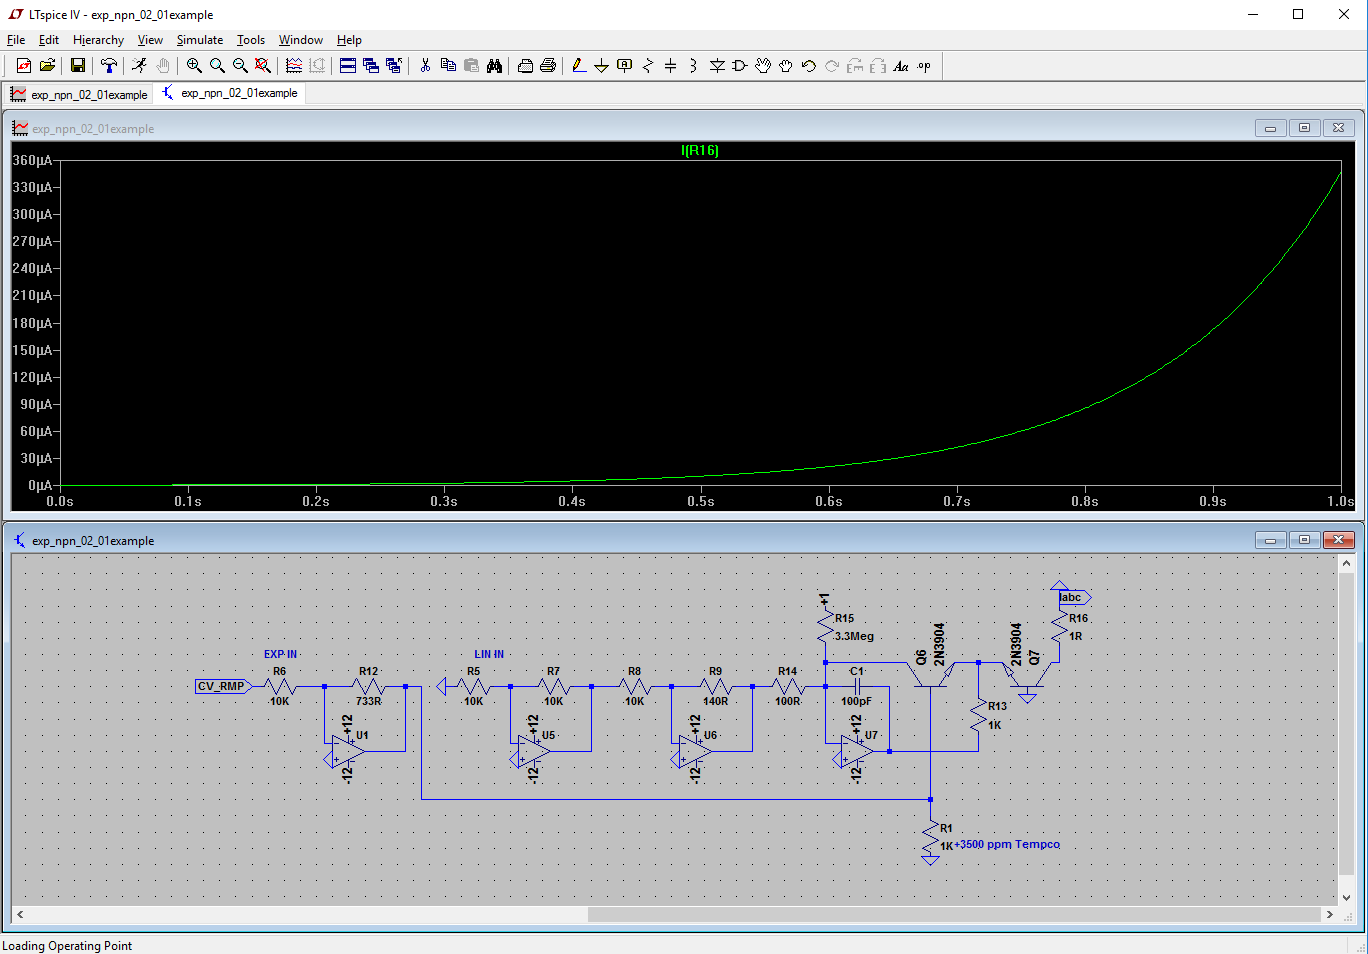Choose the Resistor component tool
1368x954 pixels.
coord(648,66)
